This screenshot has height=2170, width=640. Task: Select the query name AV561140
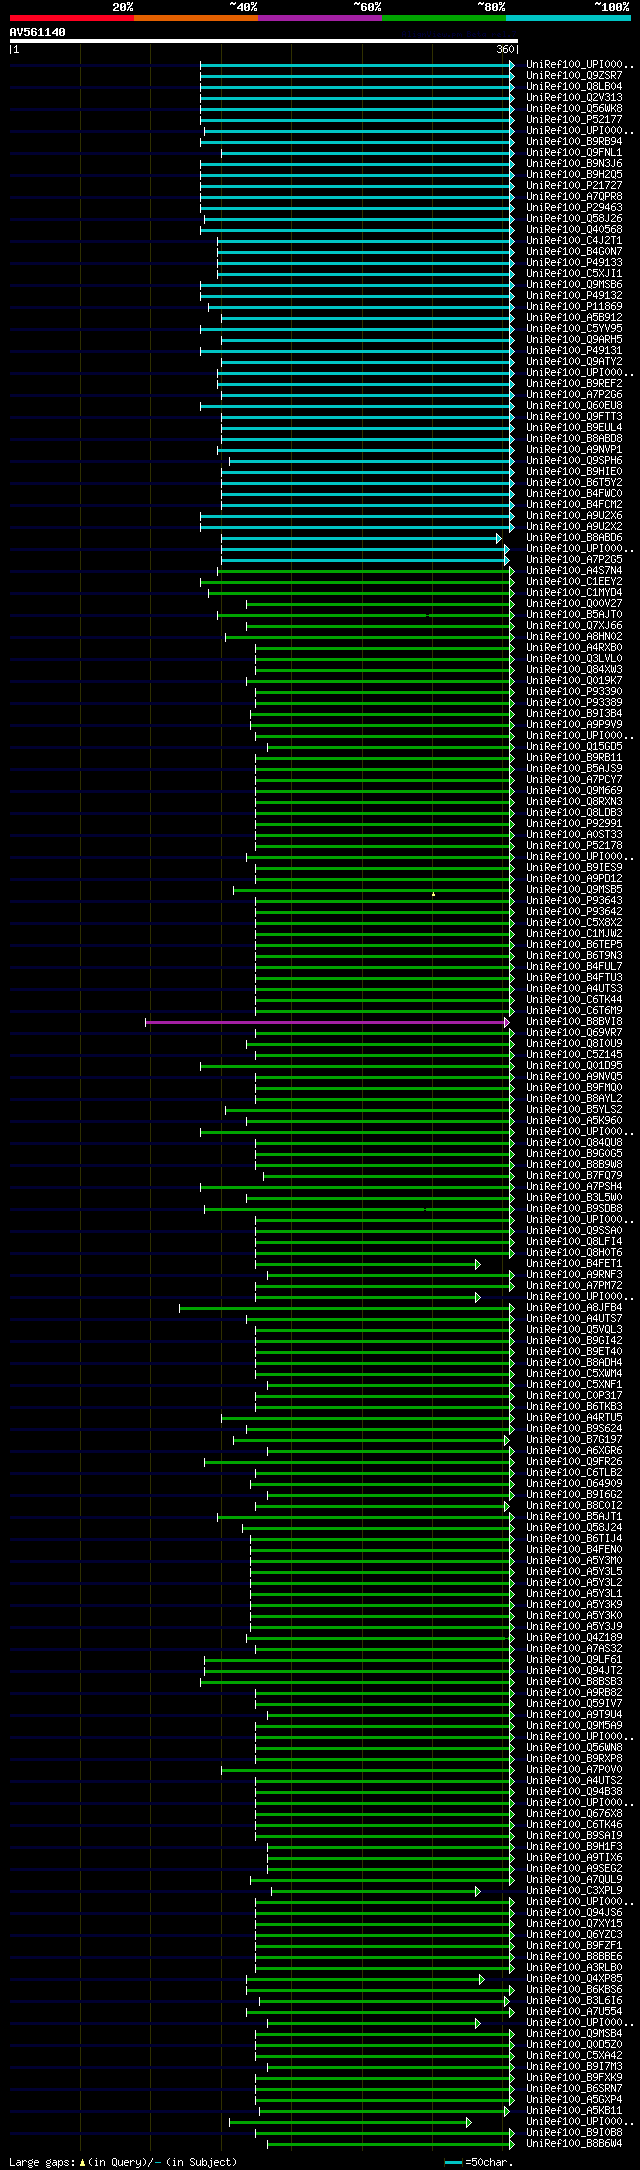[38, 32]
